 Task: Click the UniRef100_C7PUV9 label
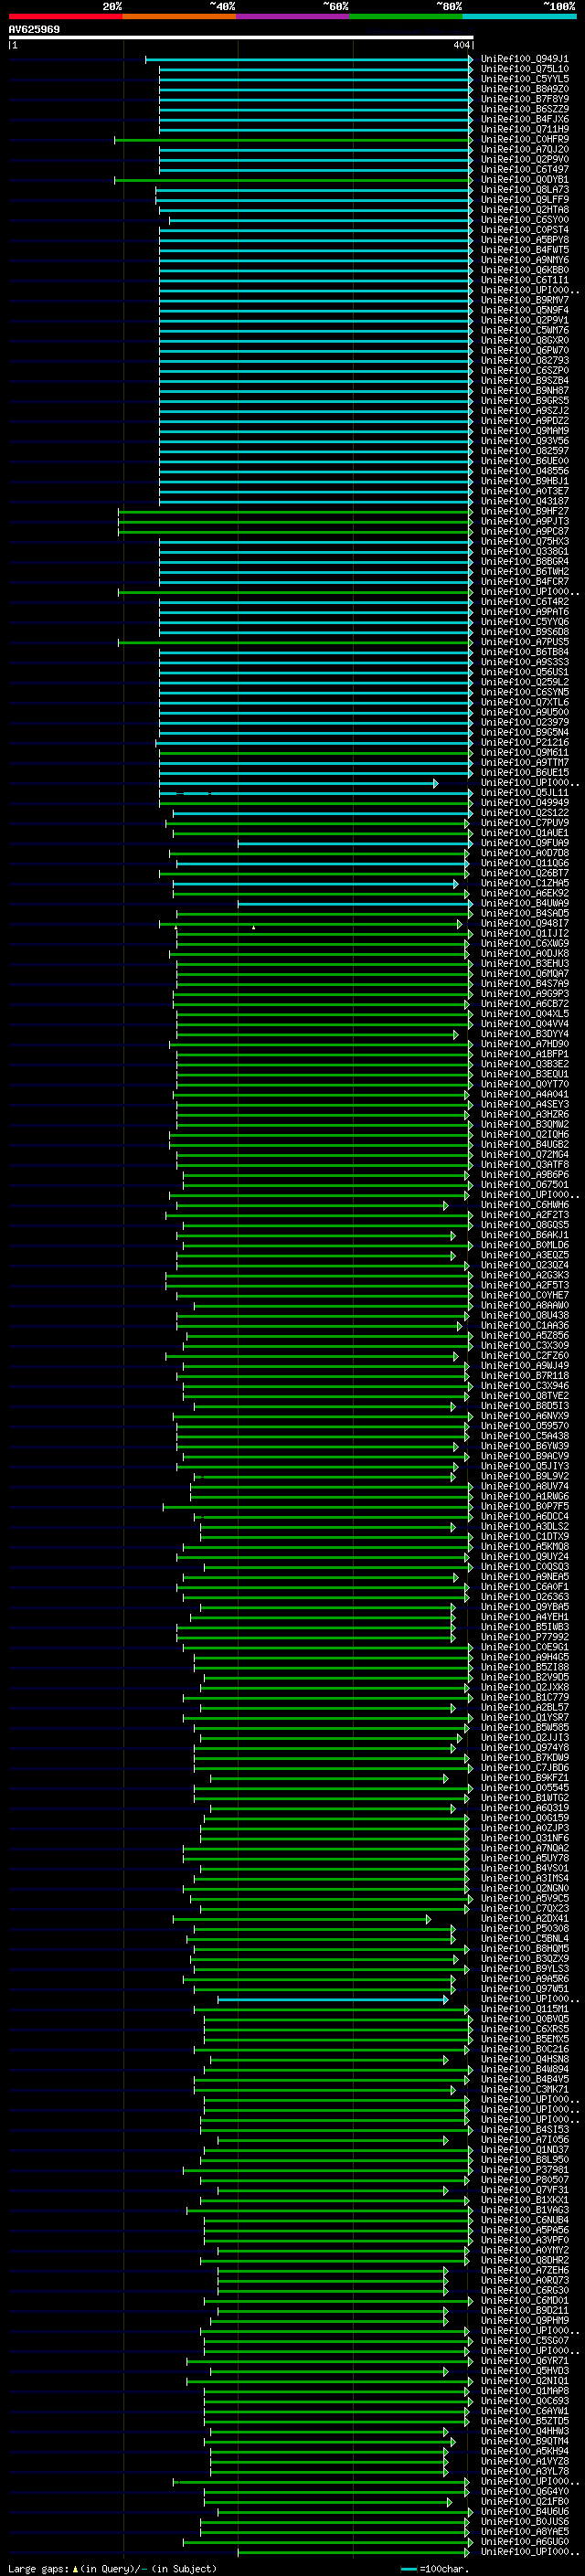click(524, 823)
